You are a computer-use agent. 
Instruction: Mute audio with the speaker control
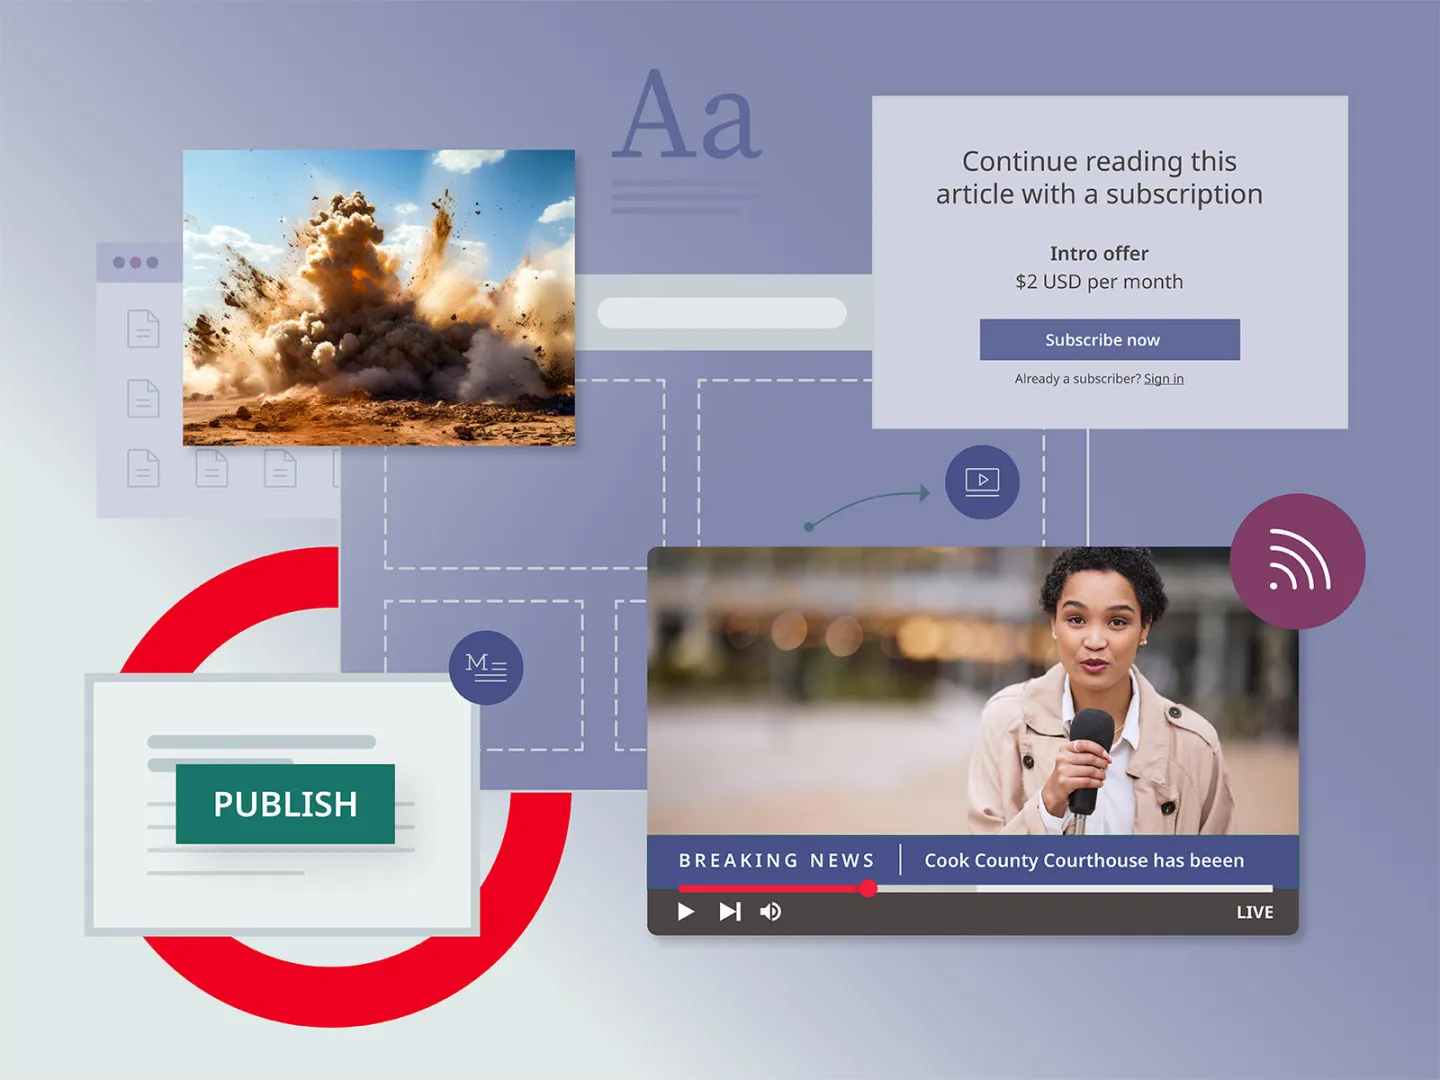770,911
